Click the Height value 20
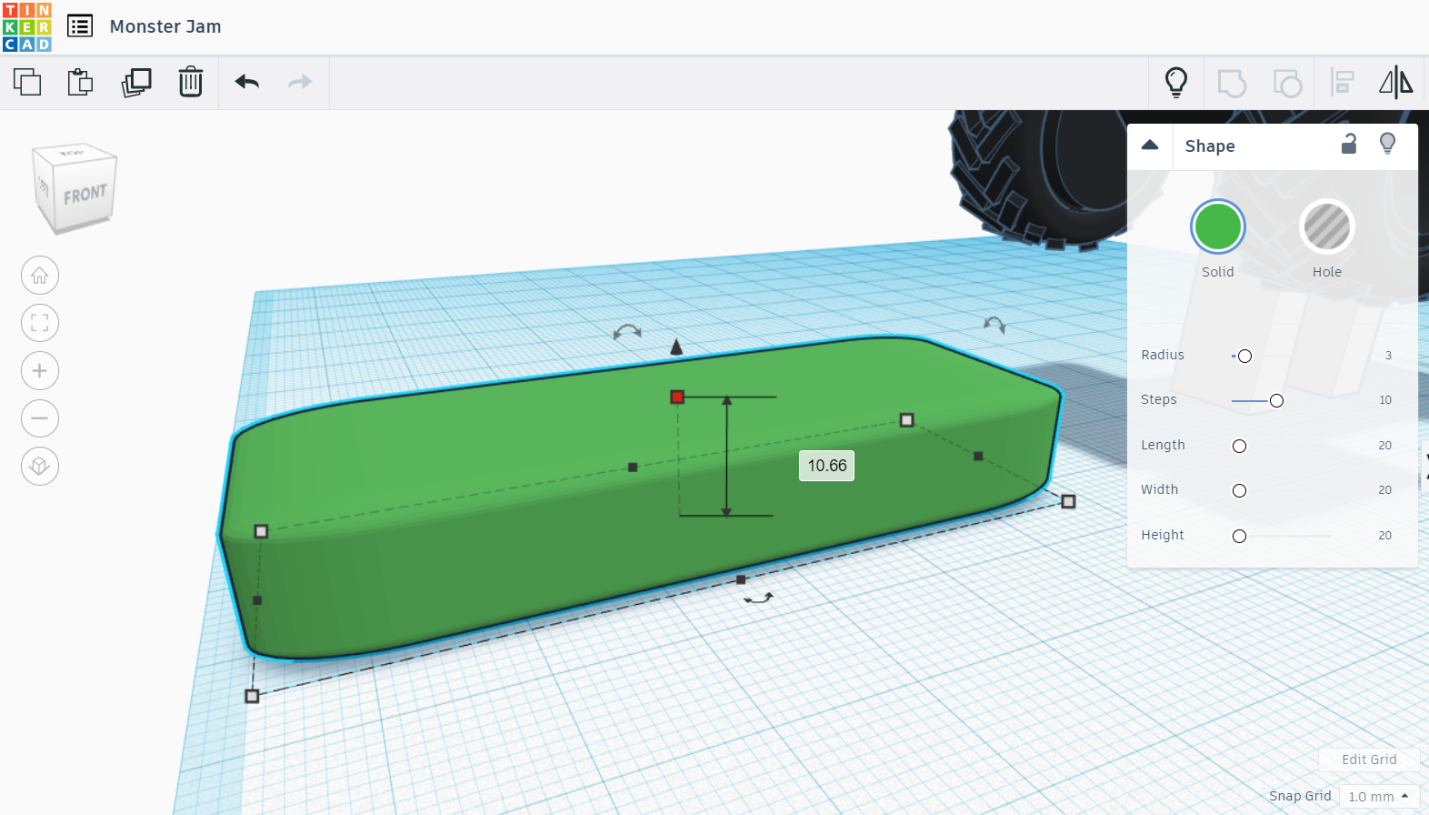This screenshot has height=815, width=1429. [x=1385, y=535]
